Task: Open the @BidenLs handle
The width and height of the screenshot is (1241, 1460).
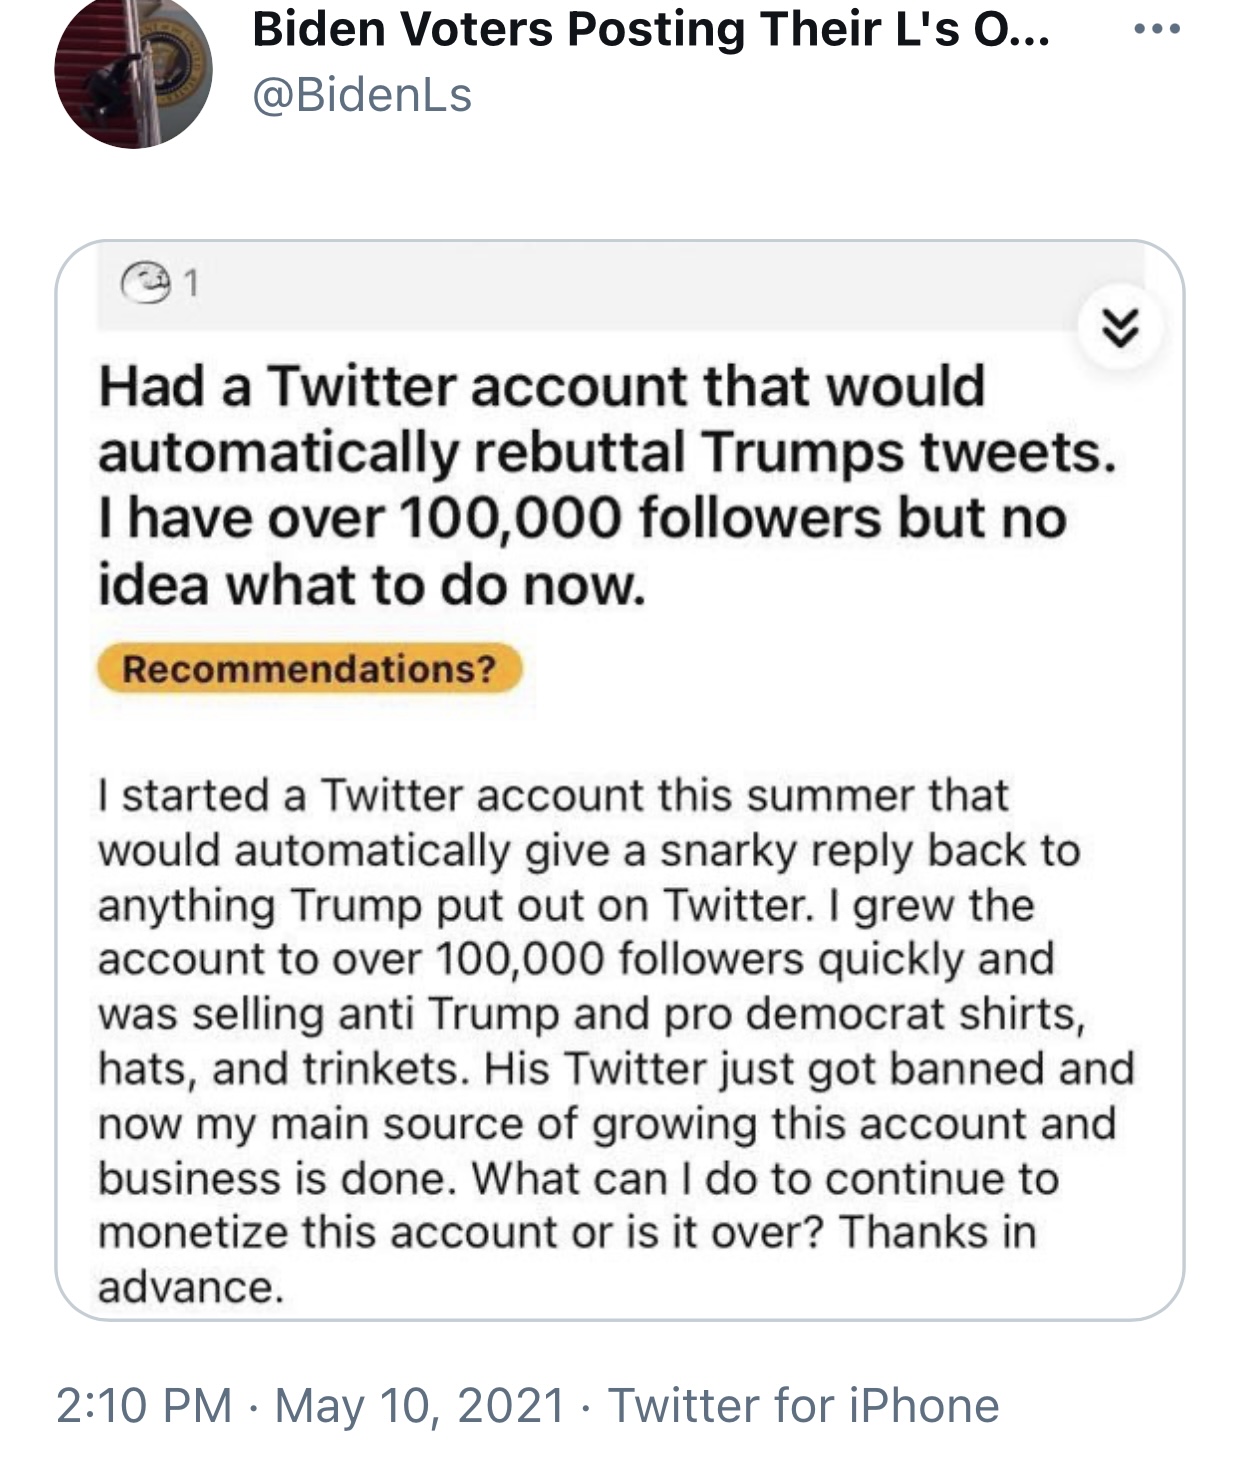Action: pos(362,96)
